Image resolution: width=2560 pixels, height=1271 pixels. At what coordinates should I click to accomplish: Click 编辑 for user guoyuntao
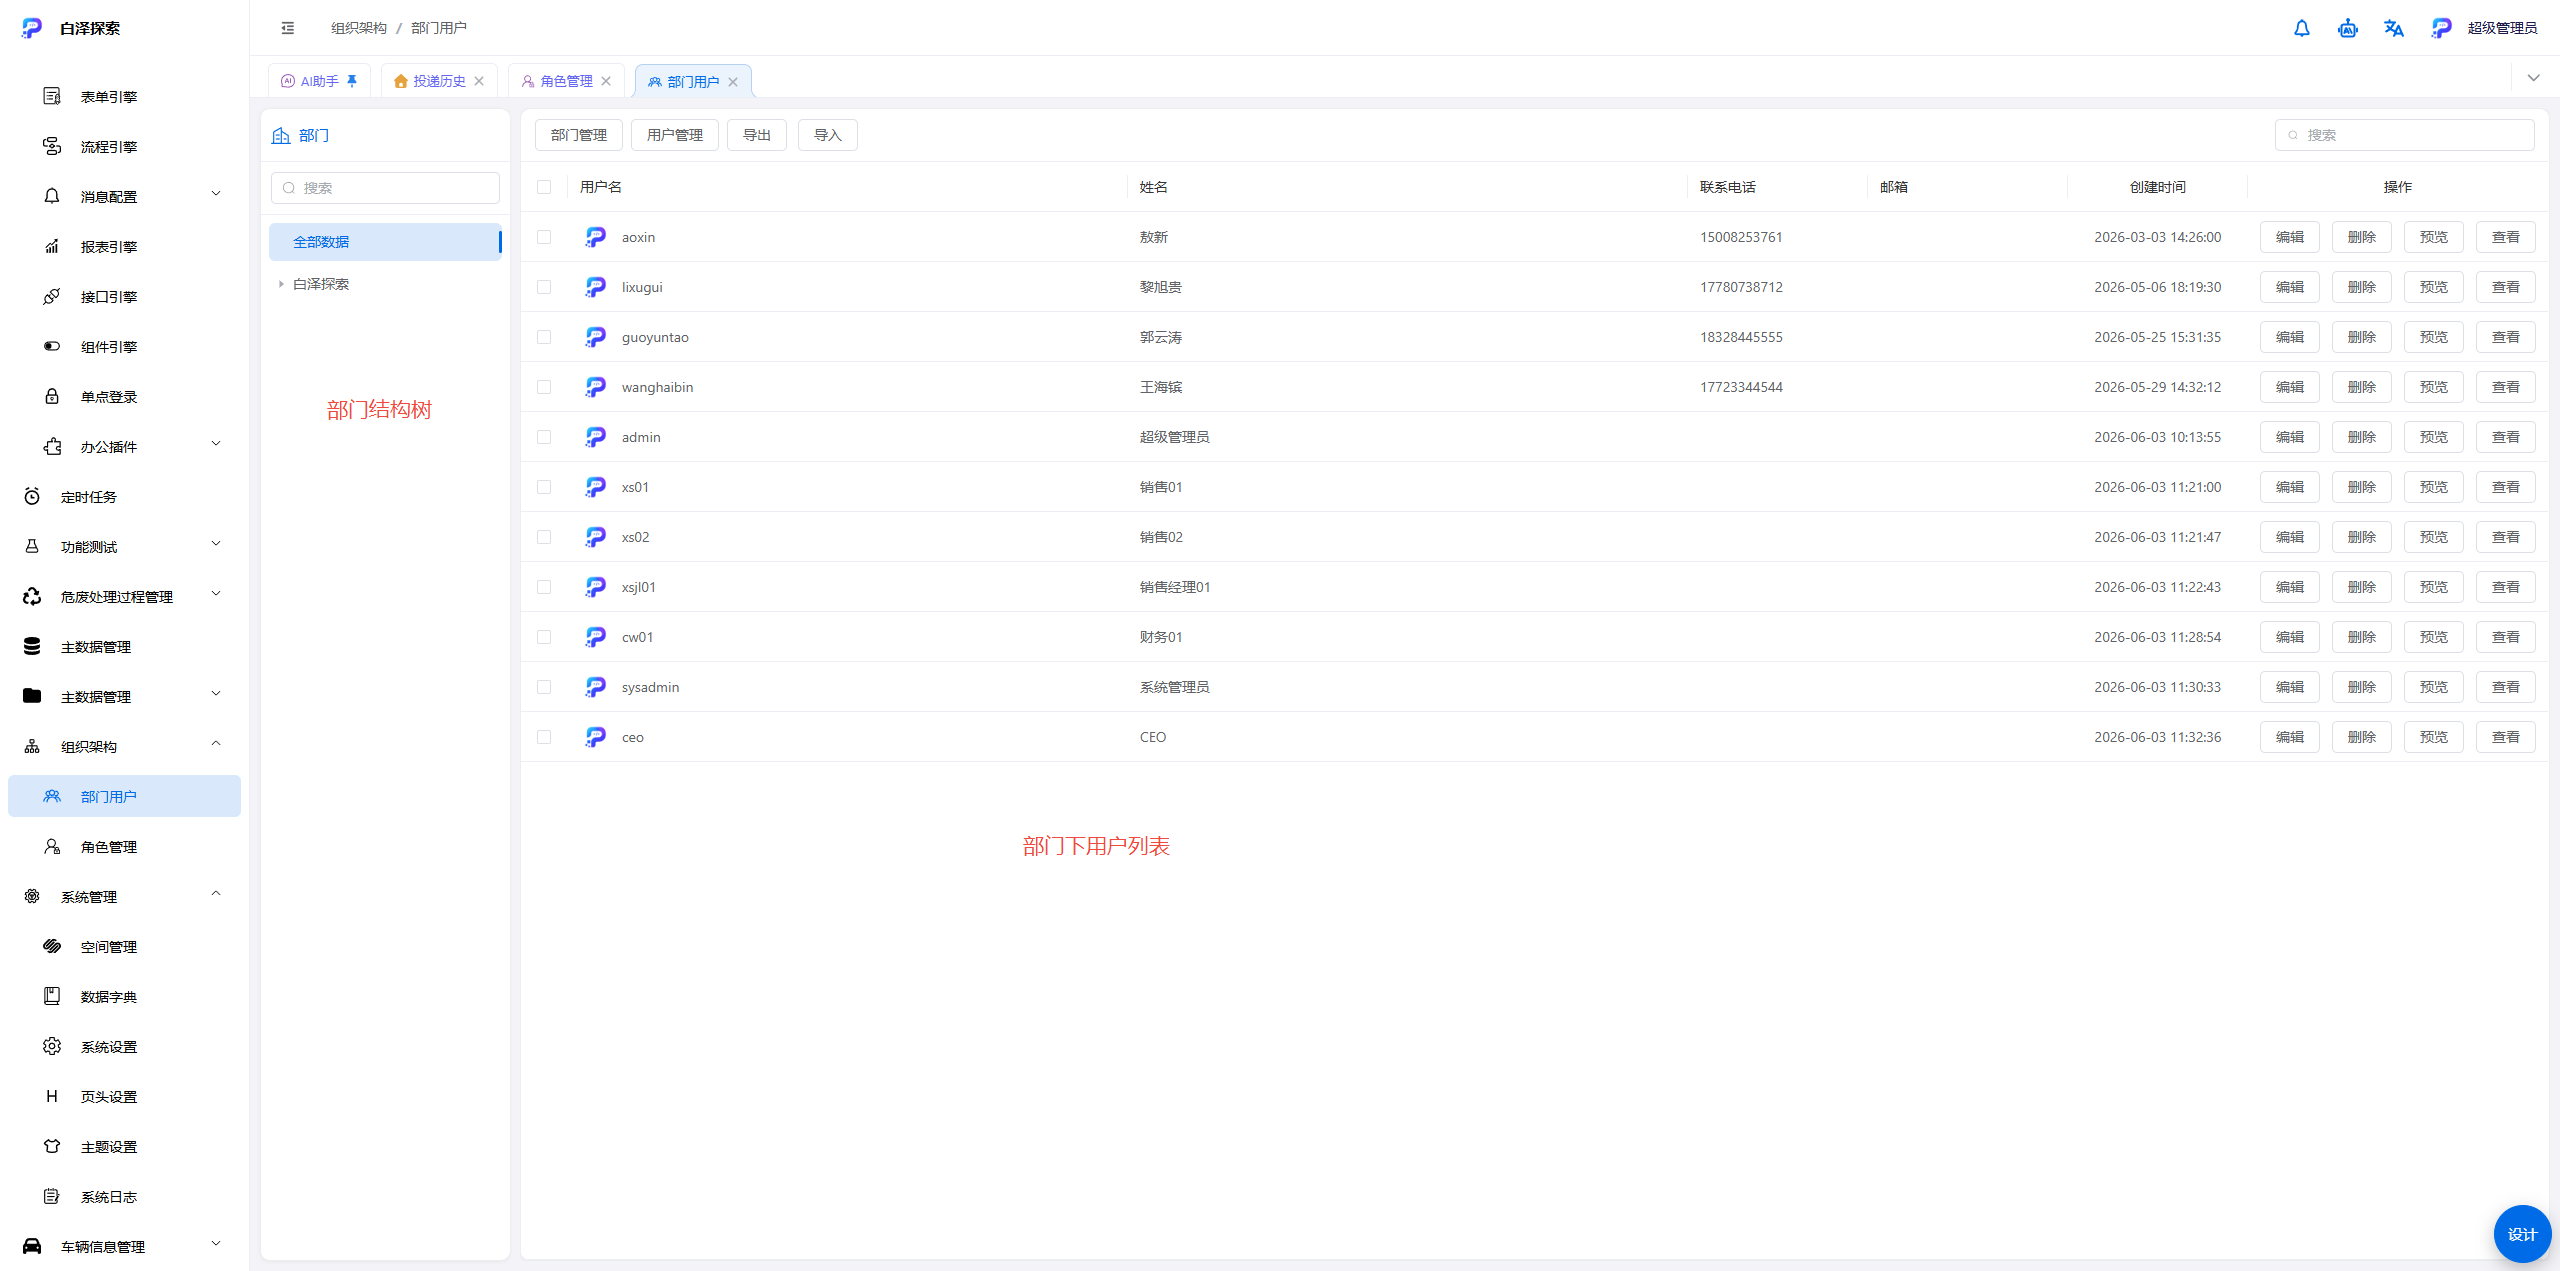2290,337
